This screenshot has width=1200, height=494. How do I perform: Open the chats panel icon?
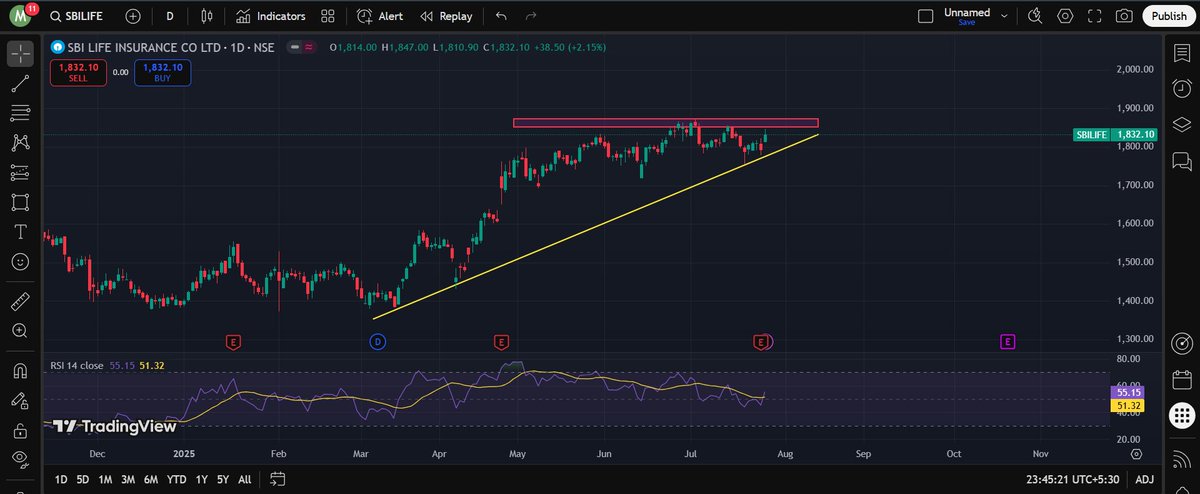1181,160
